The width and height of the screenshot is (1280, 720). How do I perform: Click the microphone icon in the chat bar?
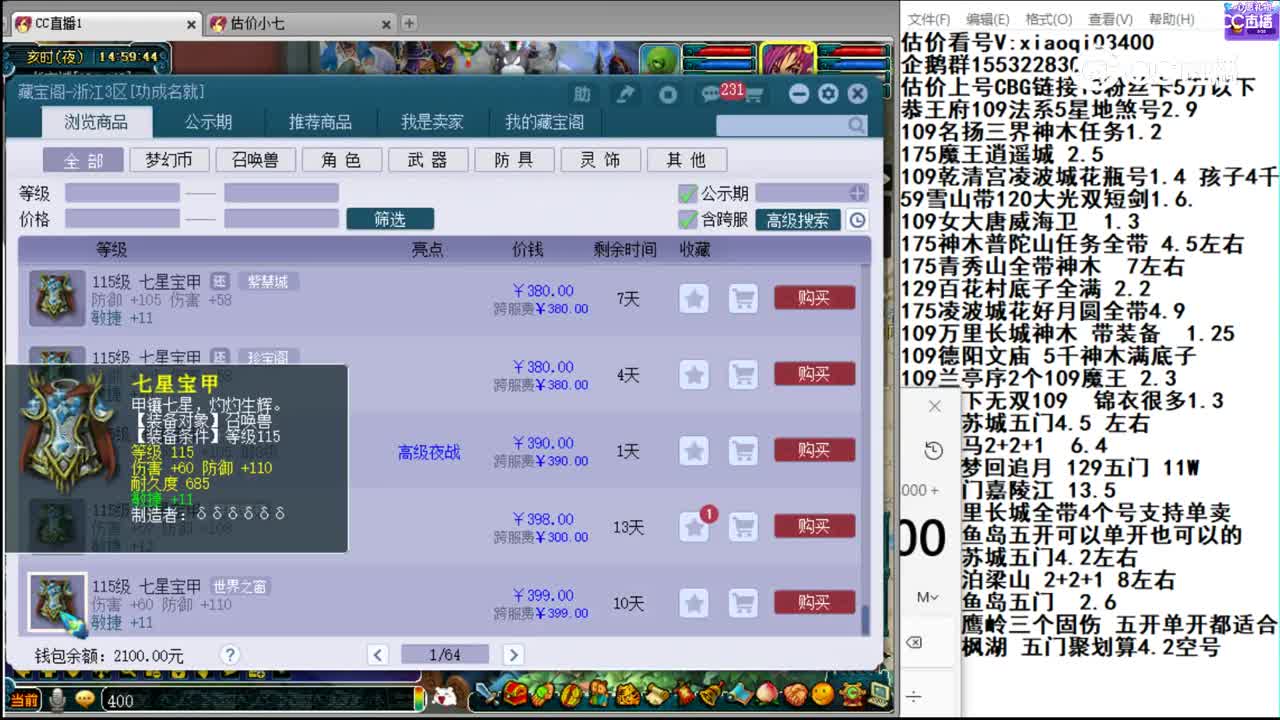click(x=58, y=700)
